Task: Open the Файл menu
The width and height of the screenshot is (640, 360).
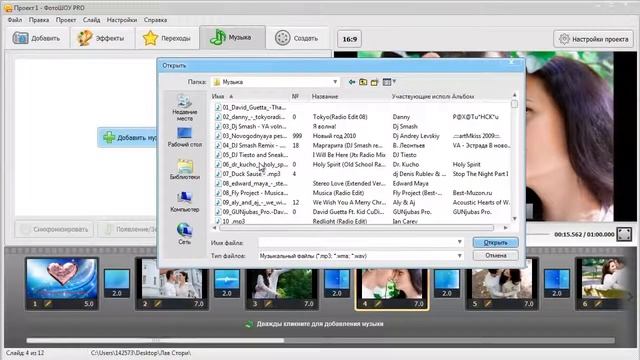Action: [15, 20]
